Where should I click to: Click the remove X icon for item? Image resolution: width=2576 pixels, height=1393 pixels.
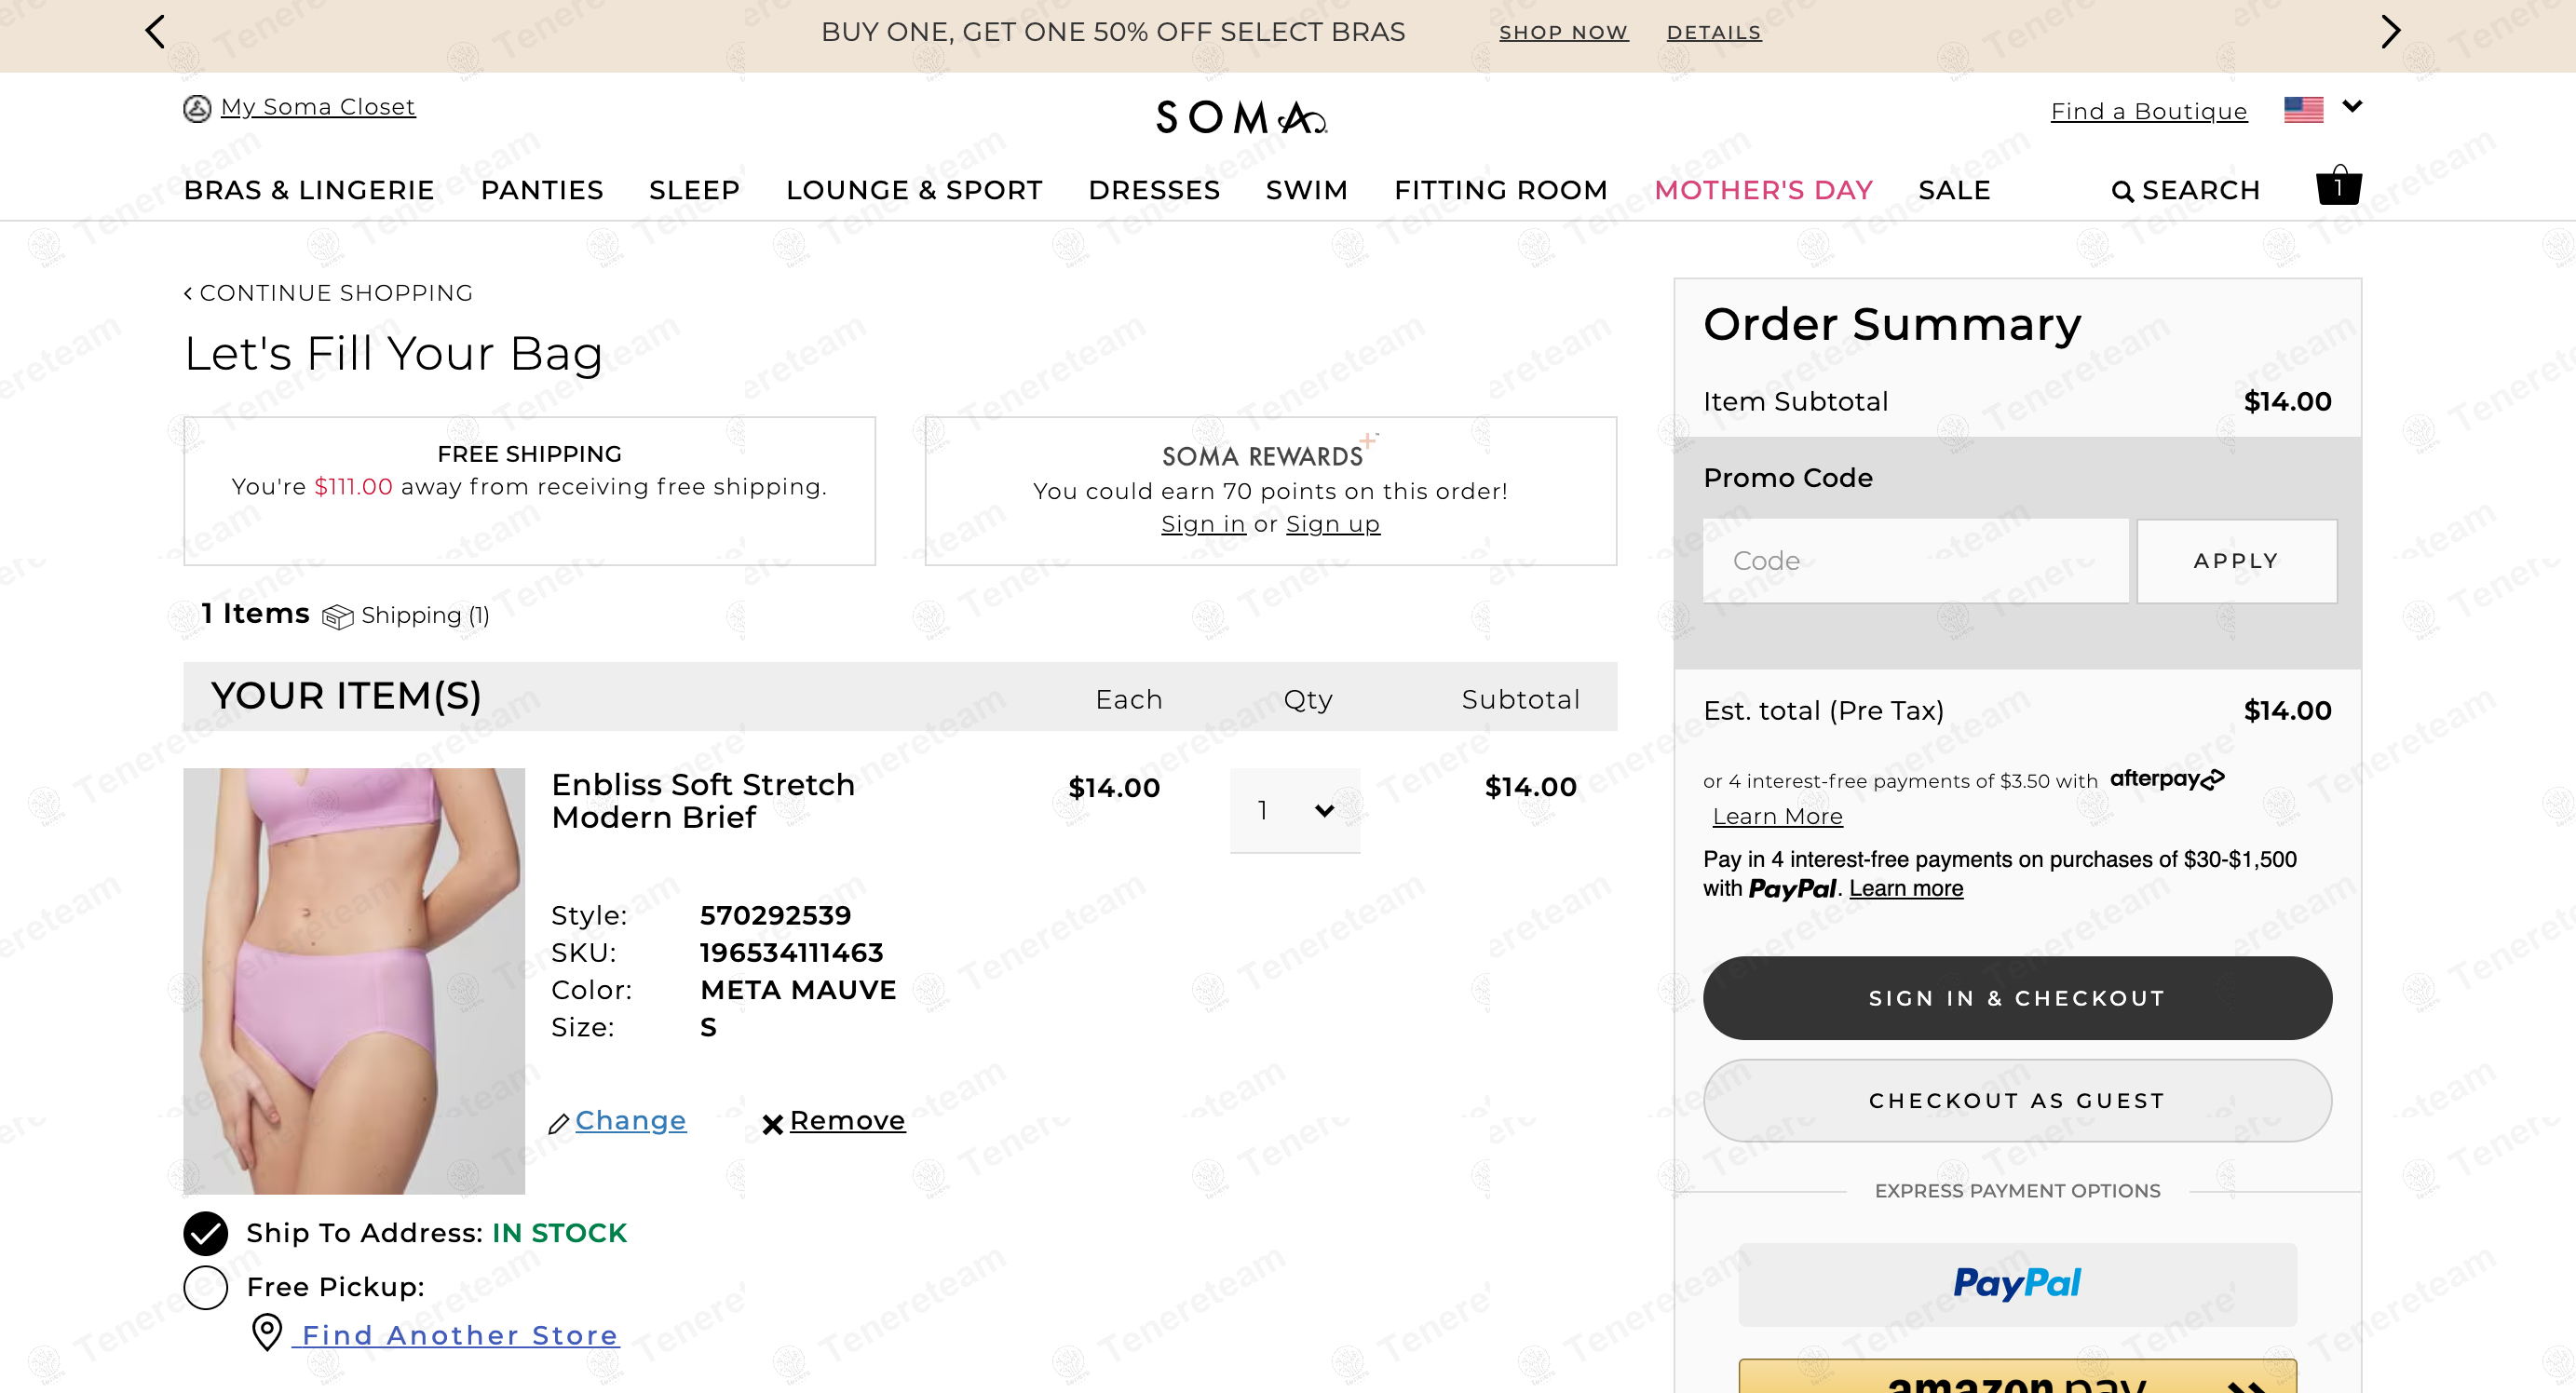[772, 1124]
